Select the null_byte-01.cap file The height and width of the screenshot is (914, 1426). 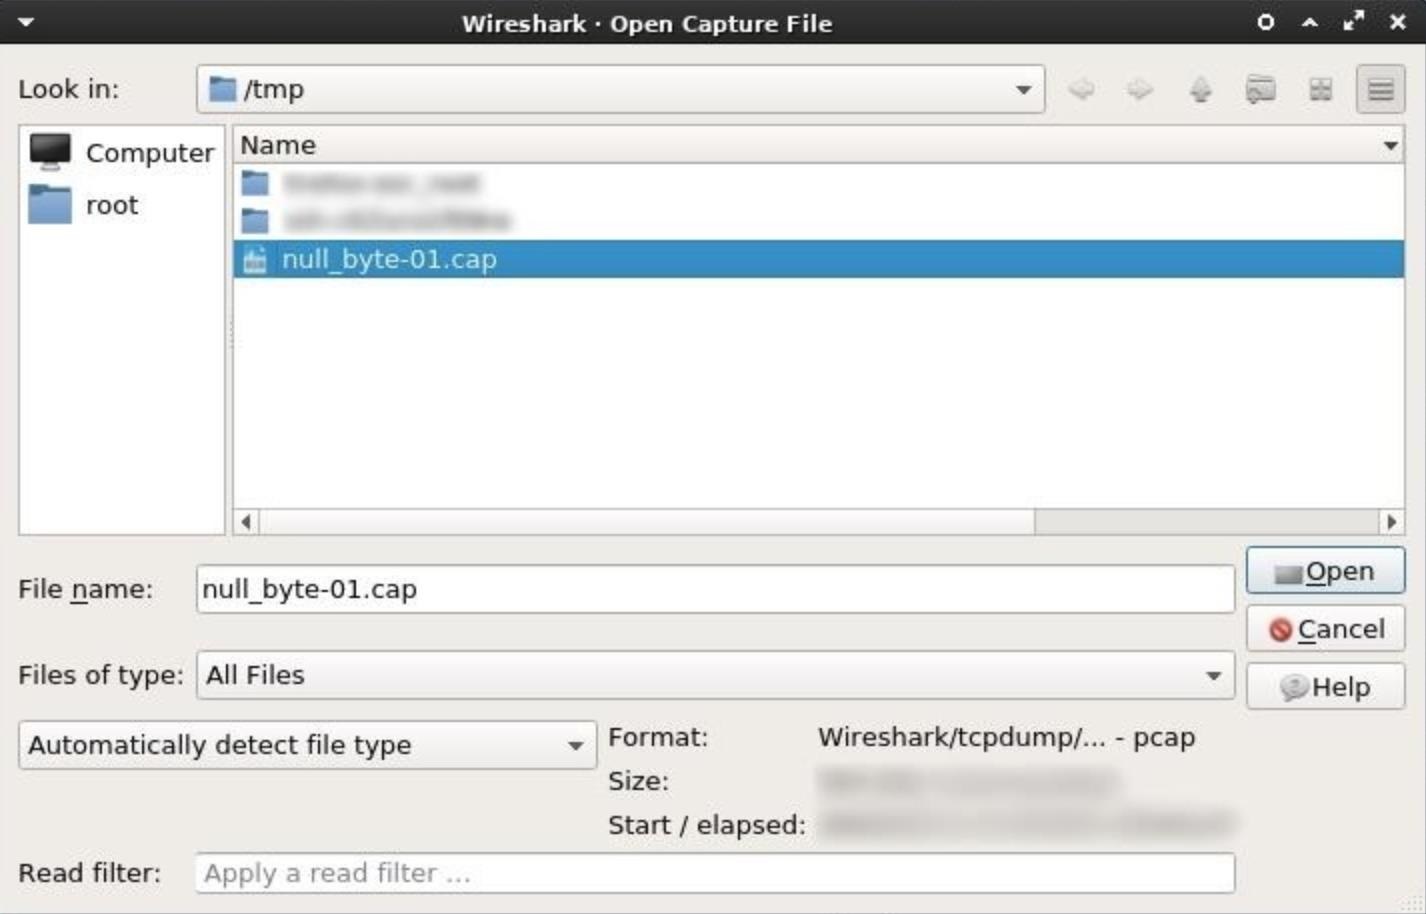tap(389, 260)
